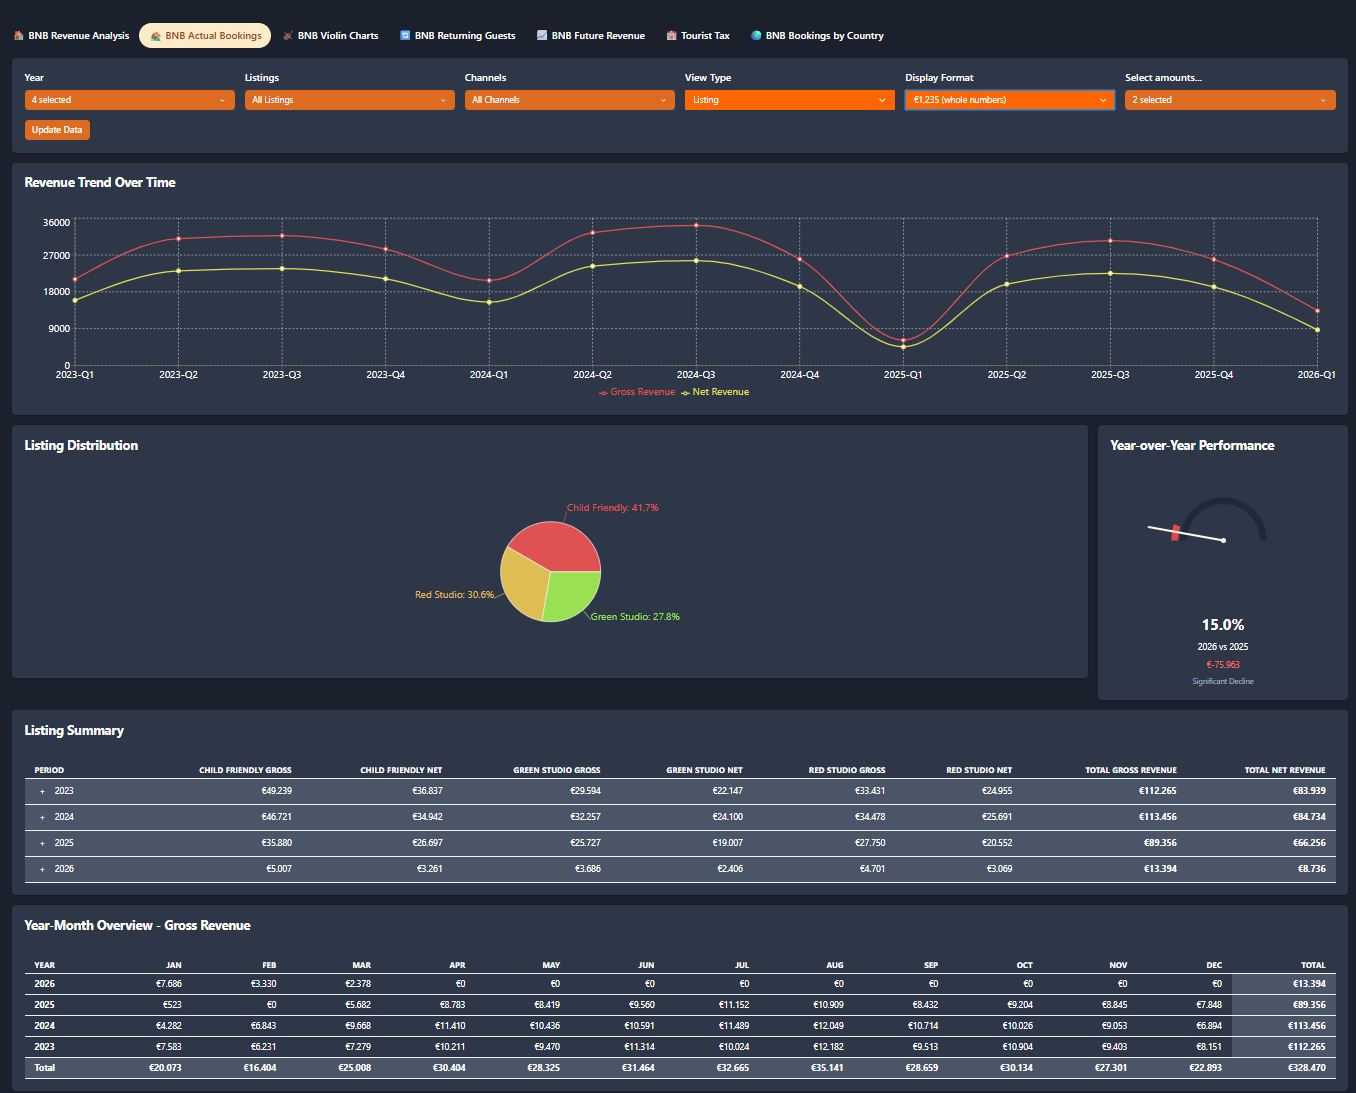The width and height of the screenshot is (1356, 1093).
Task: Open the View Type dropdown showing Listing
Action: tap(789, 100)
